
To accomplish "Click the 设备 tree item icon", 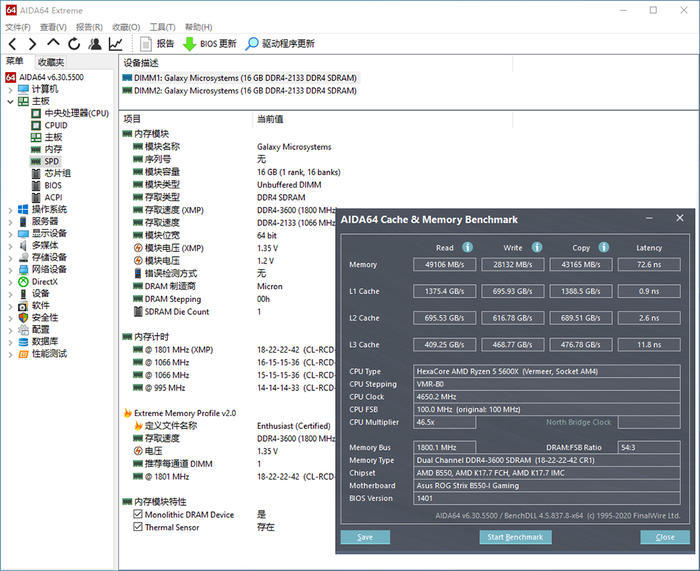I will coord(23,294).
